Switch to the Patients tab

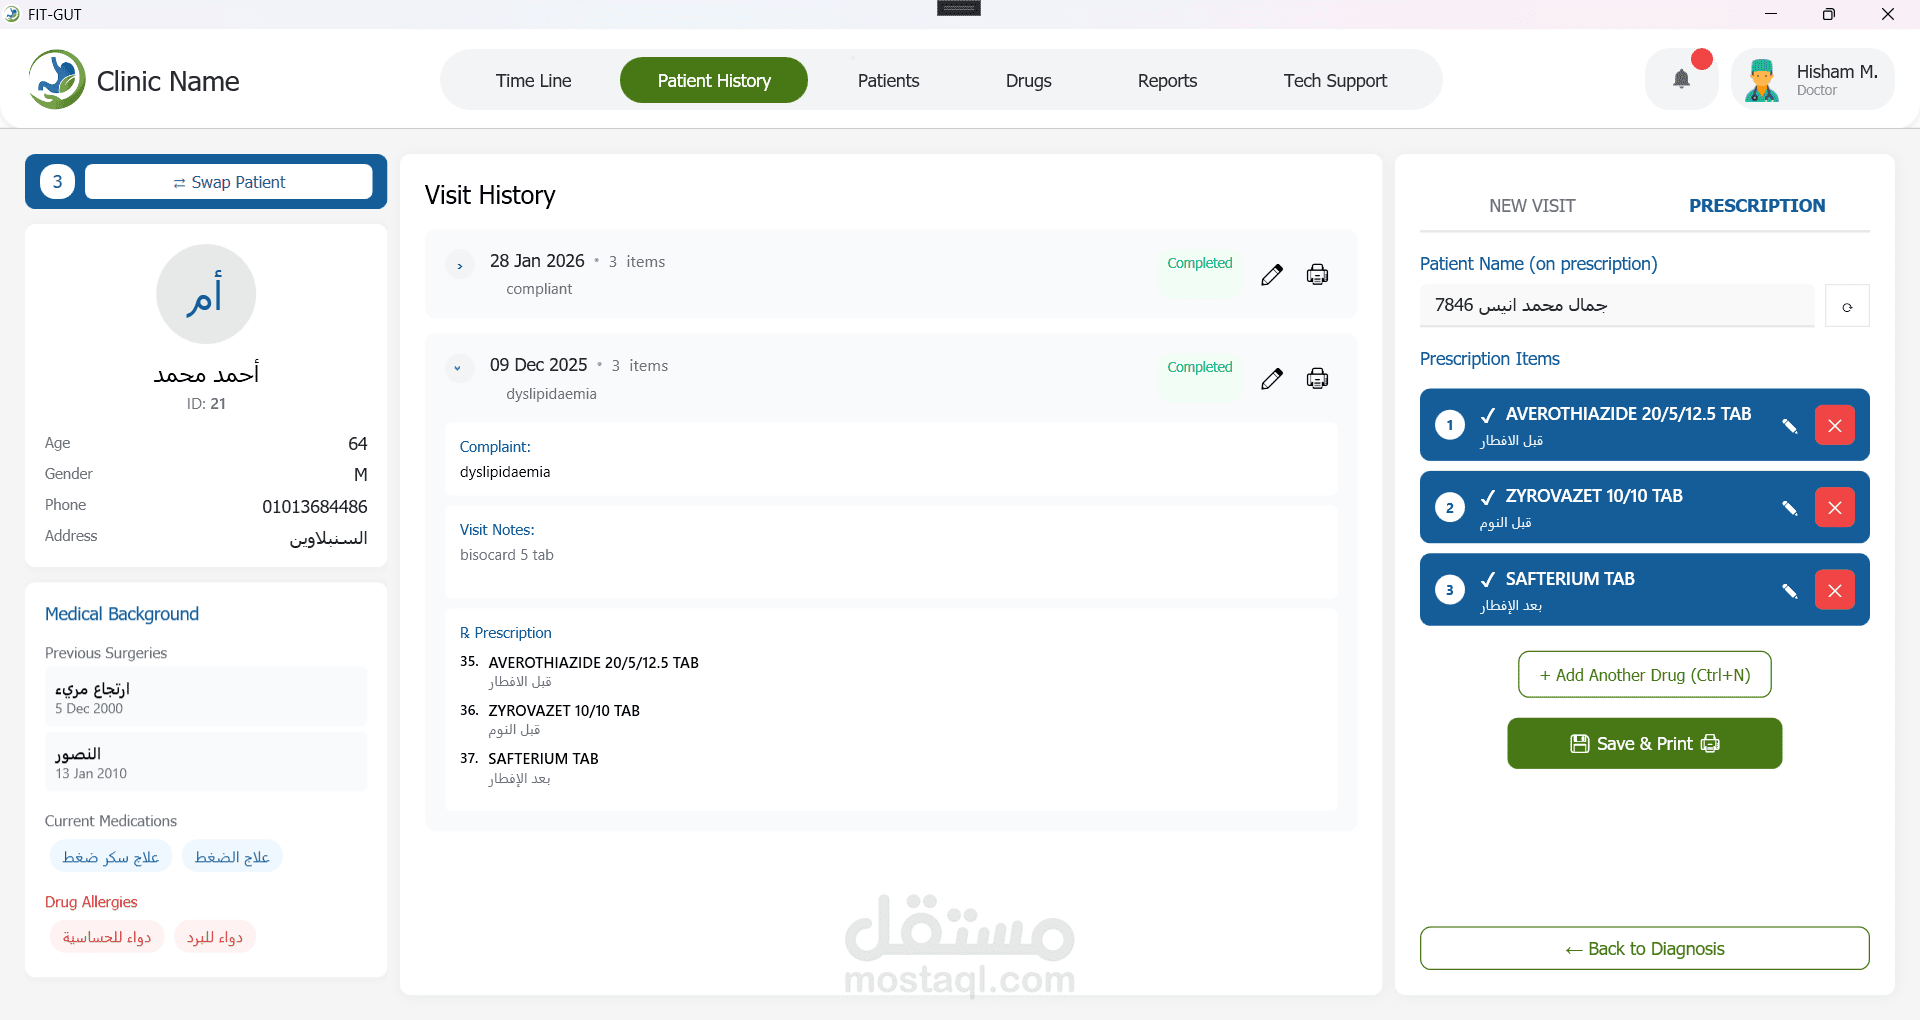[x=888, y=80]
